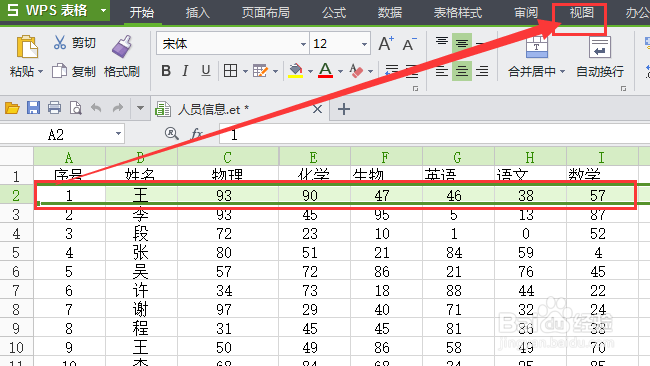Click cell containing 段

coord(141,233)
